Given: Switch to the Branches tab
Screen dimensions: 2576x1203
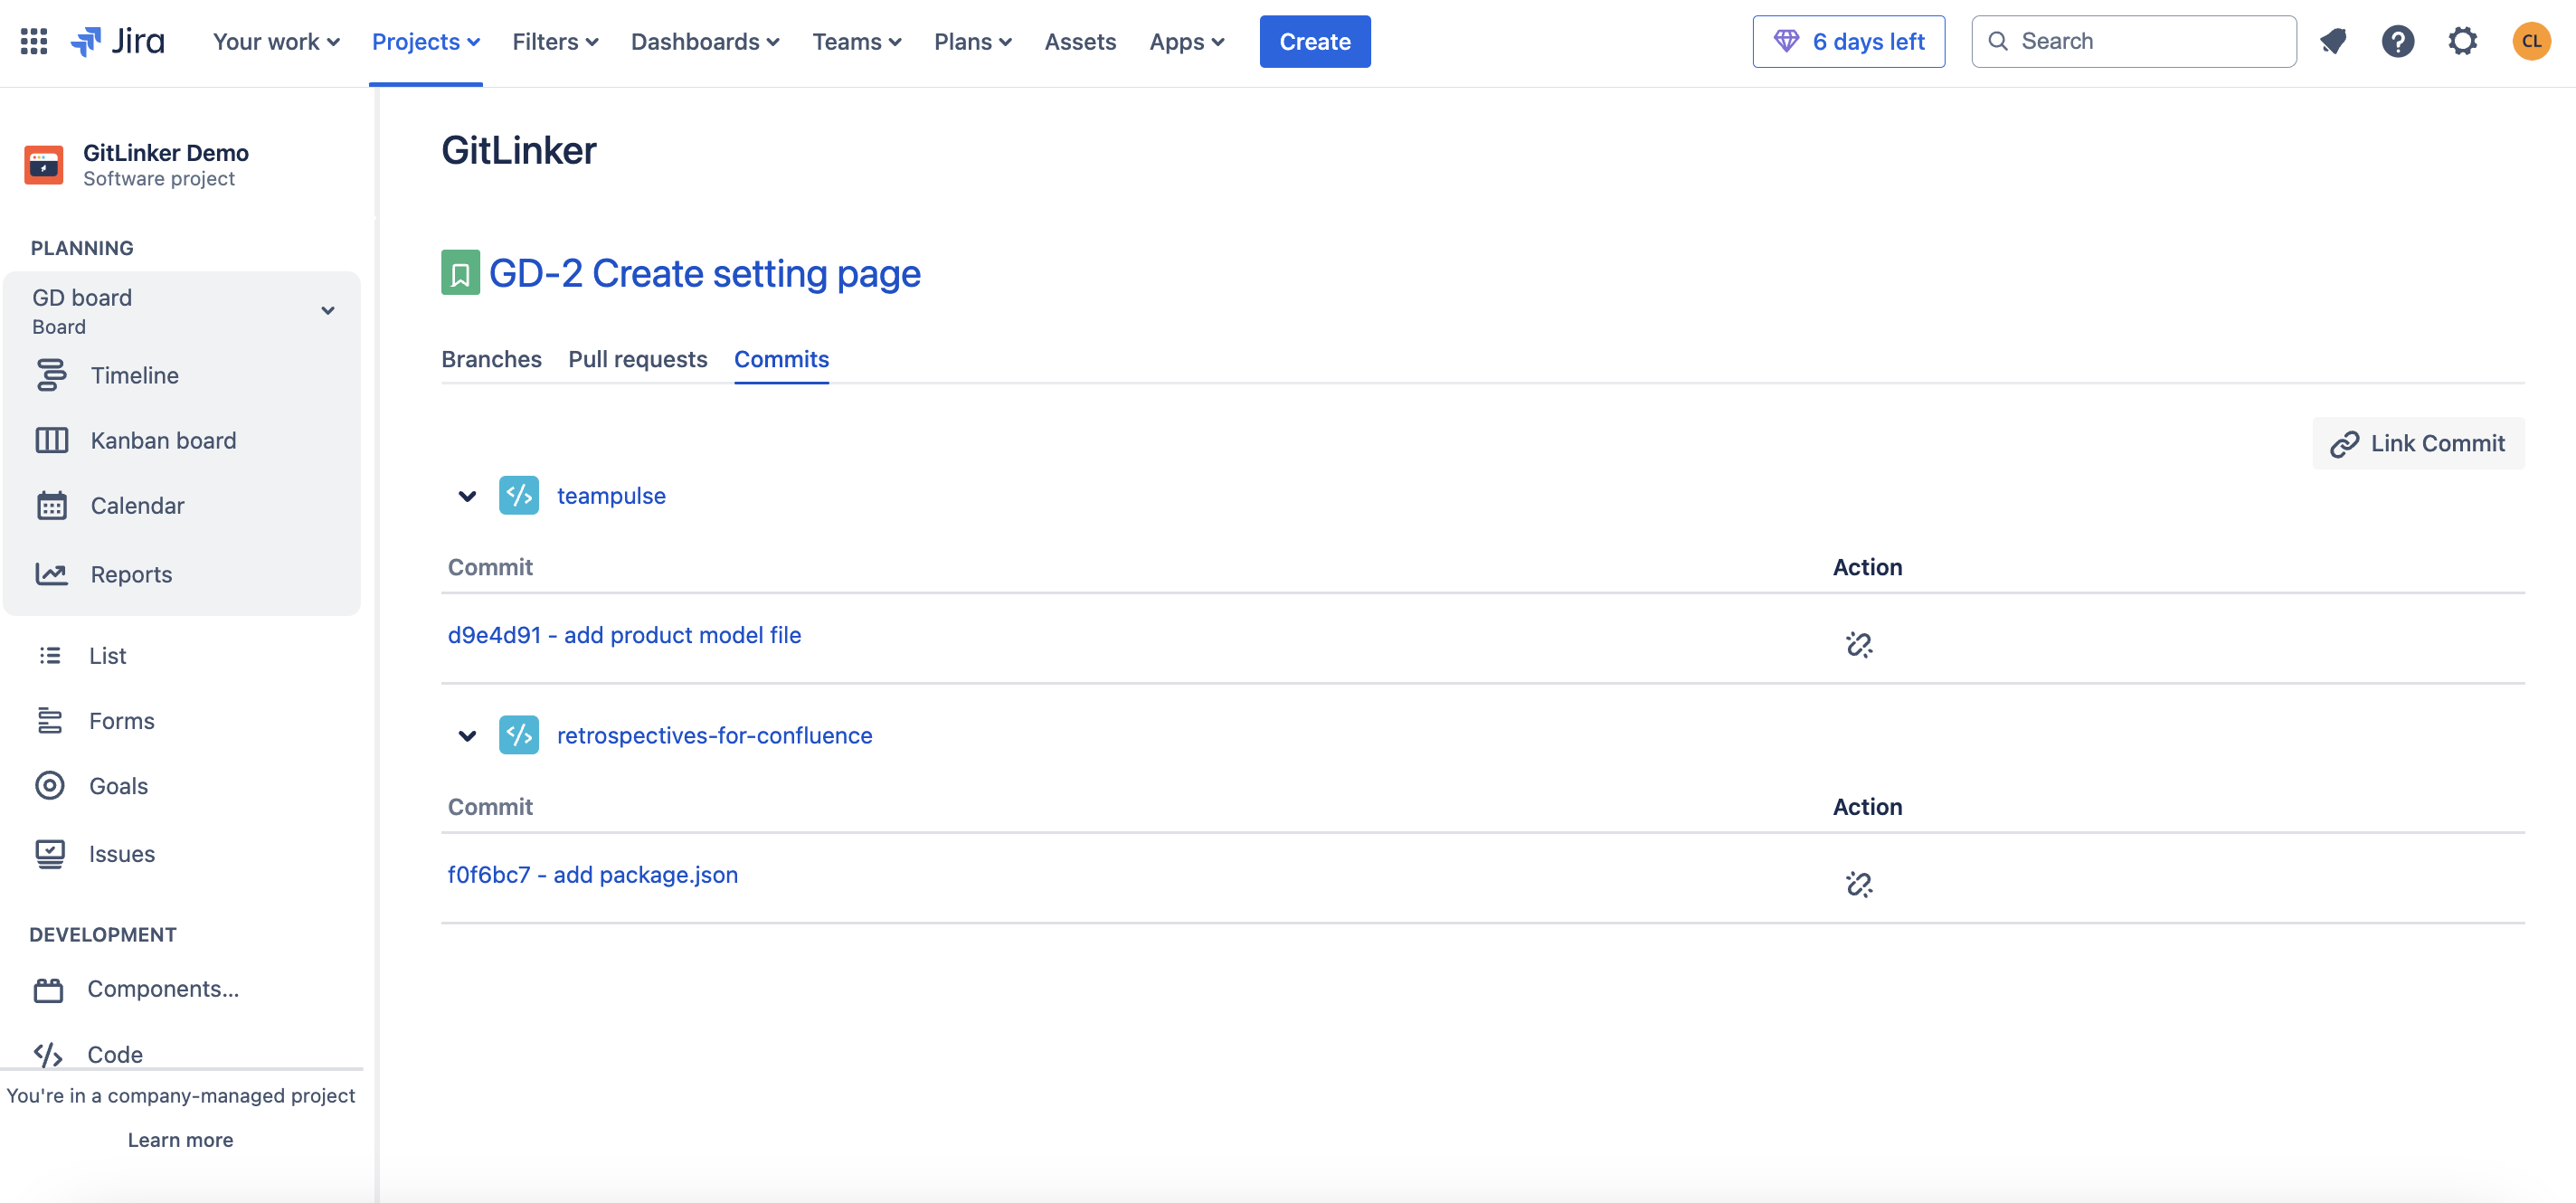Looking at the screenshot, I should click(491, 359).
